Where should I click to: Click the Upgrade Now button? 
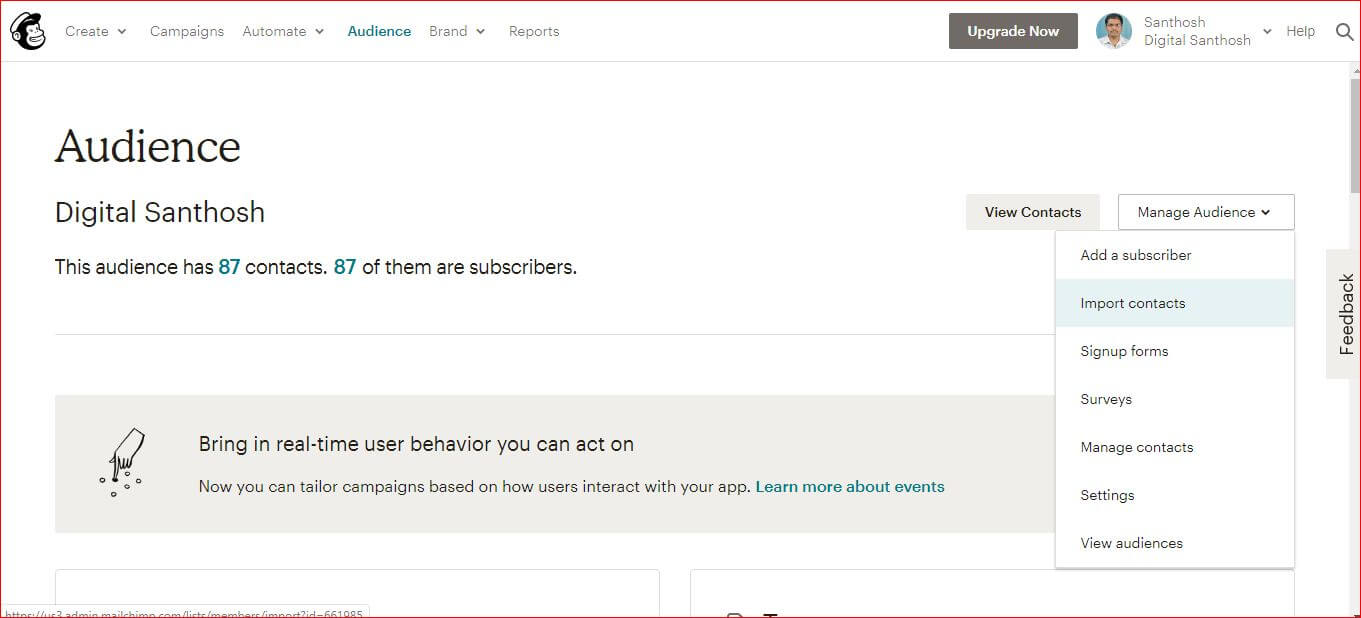click(x=1013, y=31)
